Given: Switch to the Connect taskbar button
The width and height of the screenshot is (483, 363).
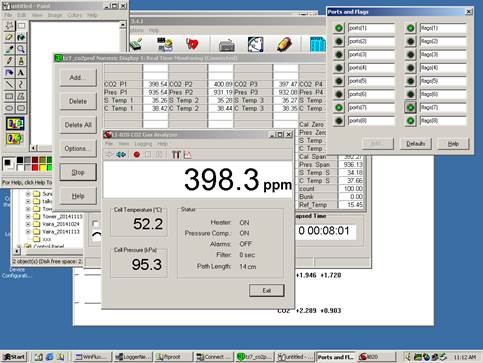Looking at the screenshot, I should [x=214, y=357].
